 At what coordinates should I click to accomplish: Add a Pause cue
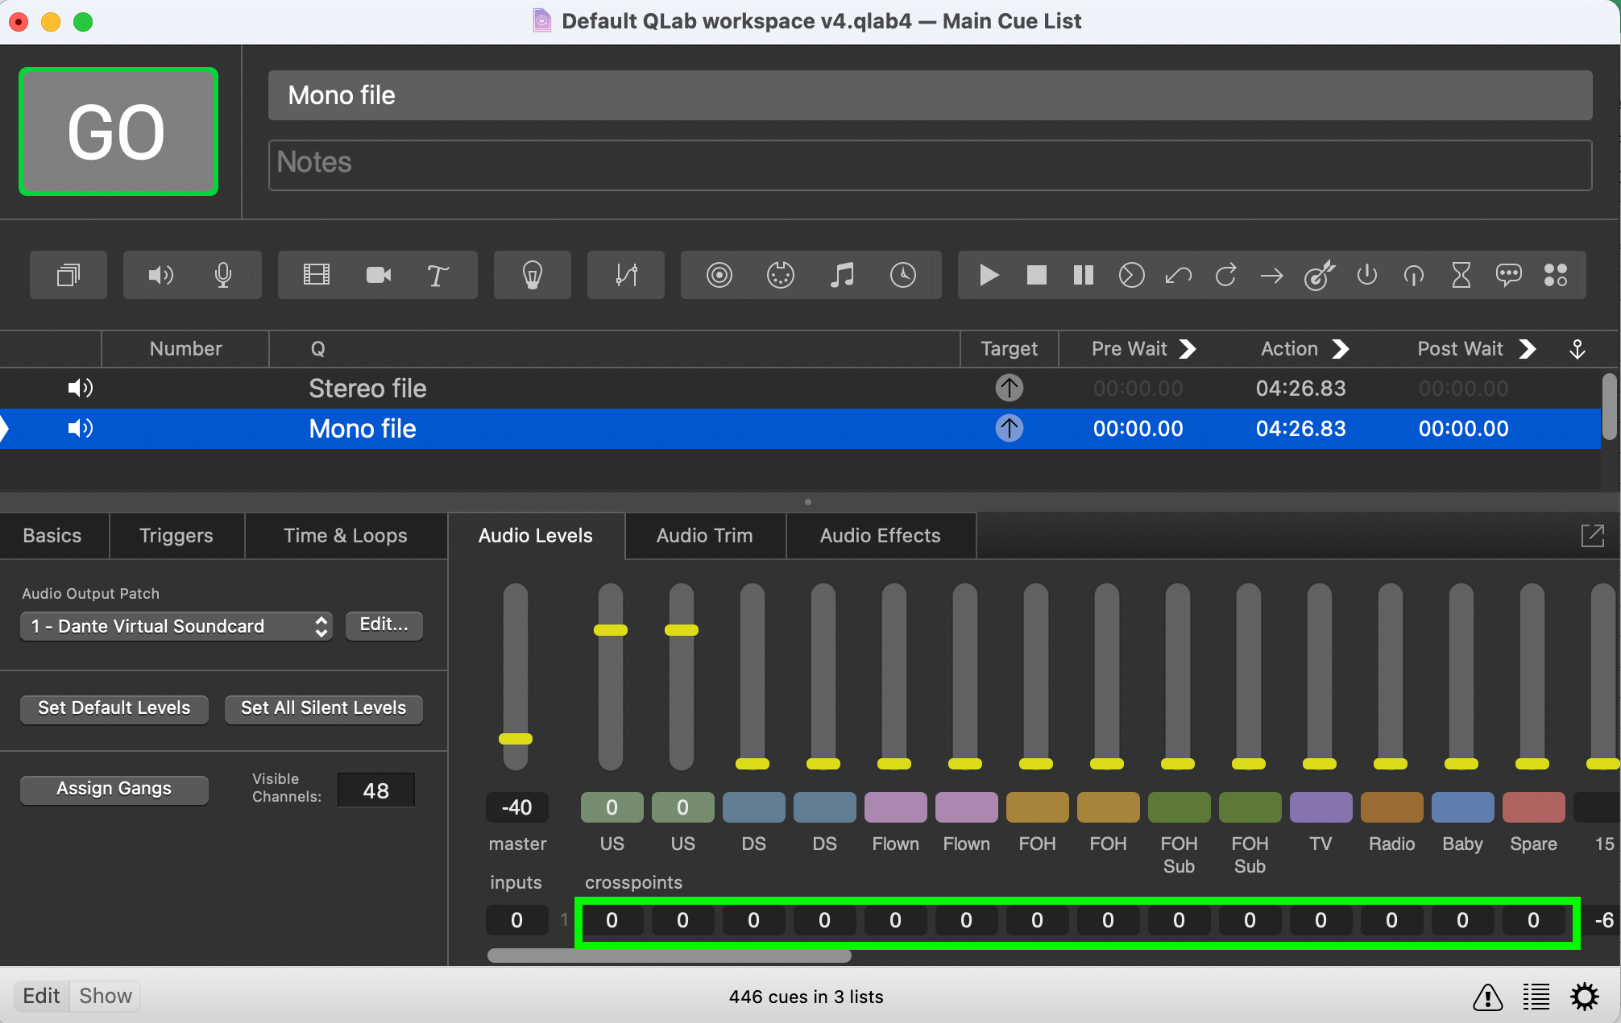point(1083,275)
